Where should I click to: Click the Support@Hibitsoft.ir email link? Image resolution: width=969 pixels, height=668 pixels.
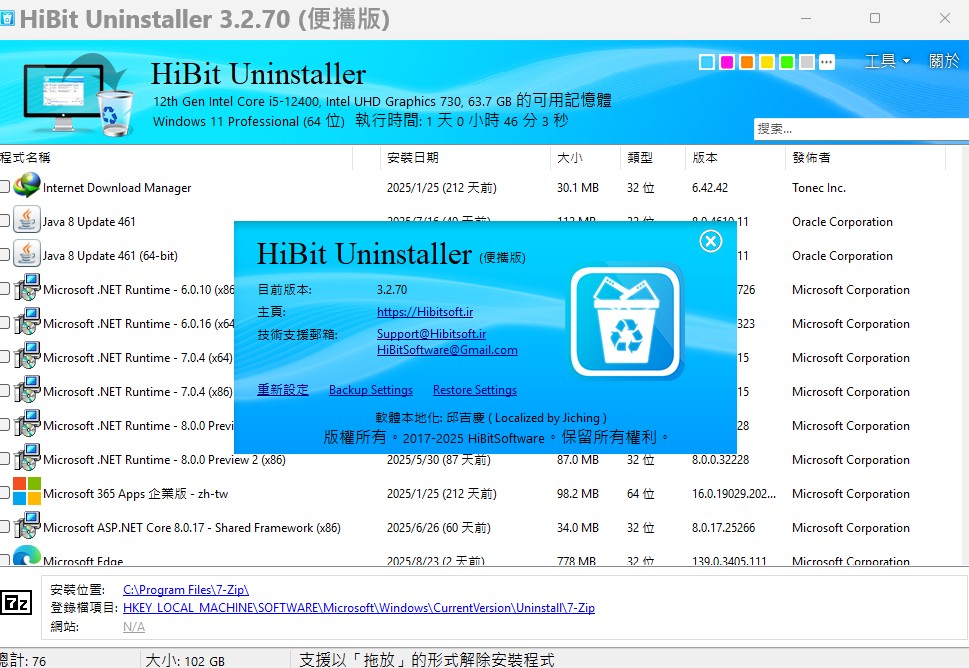tap(431, 334)
